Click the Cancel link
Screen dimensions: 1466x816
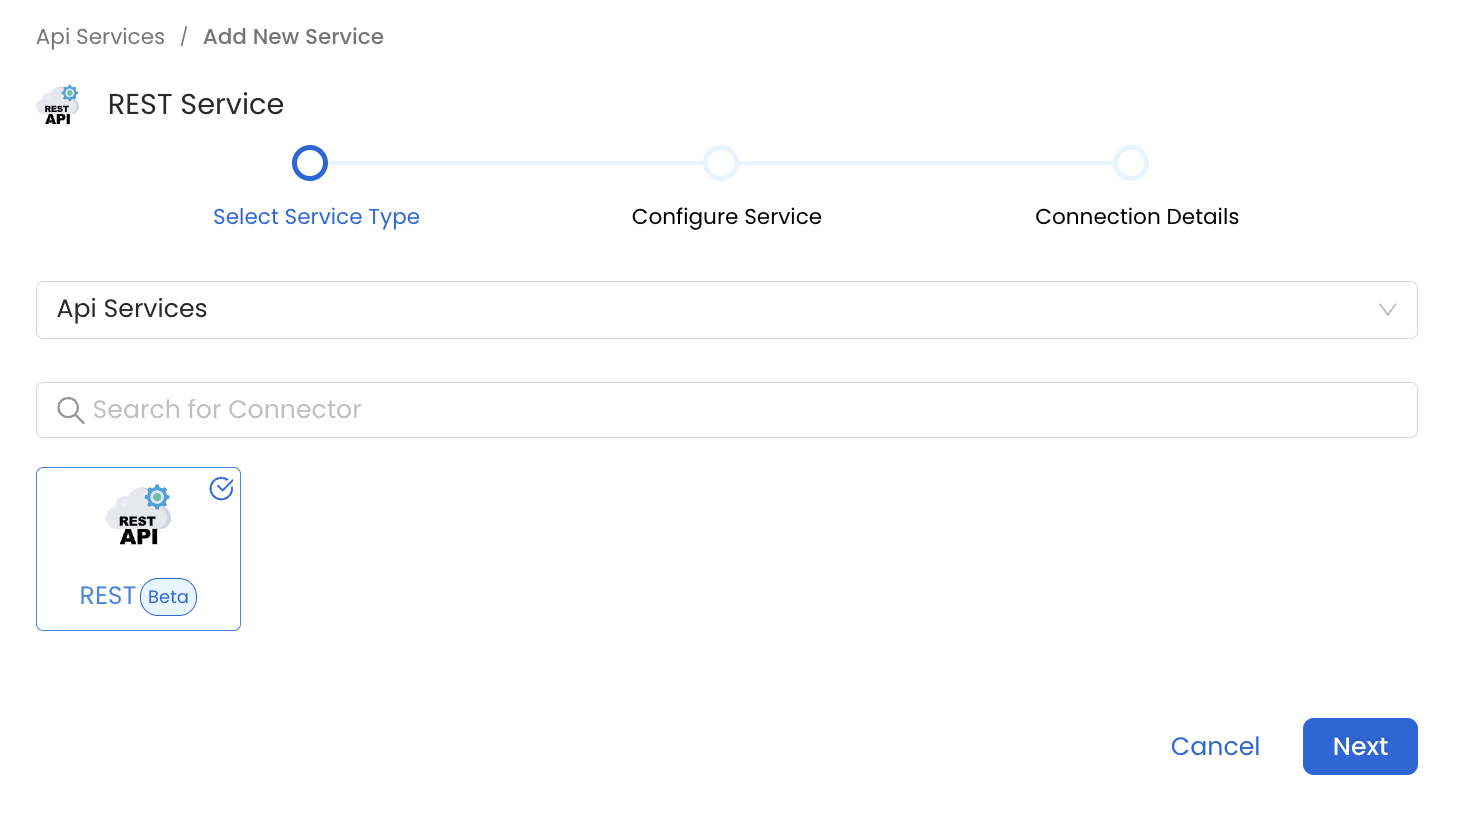tap(1214, 746)
